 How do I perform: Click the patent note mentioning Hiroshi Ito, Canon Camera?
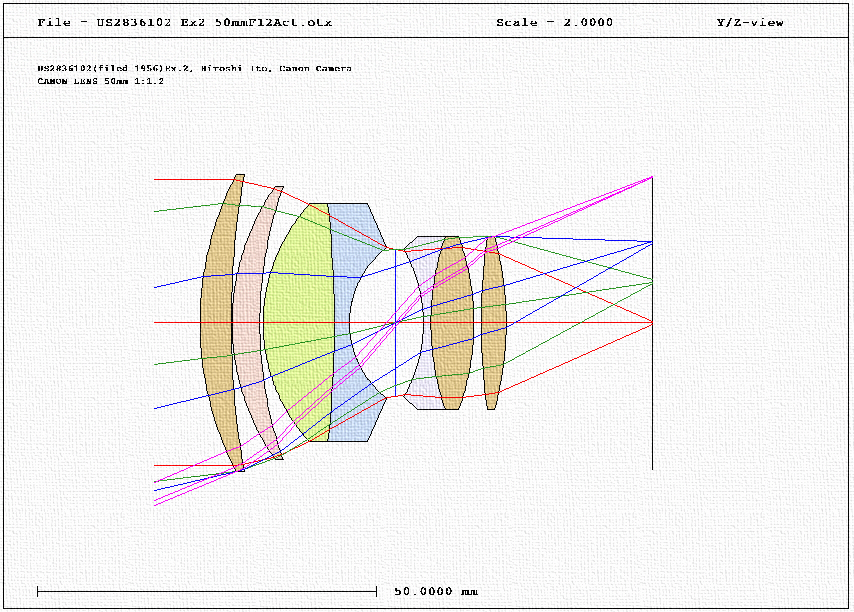point(194,69)
